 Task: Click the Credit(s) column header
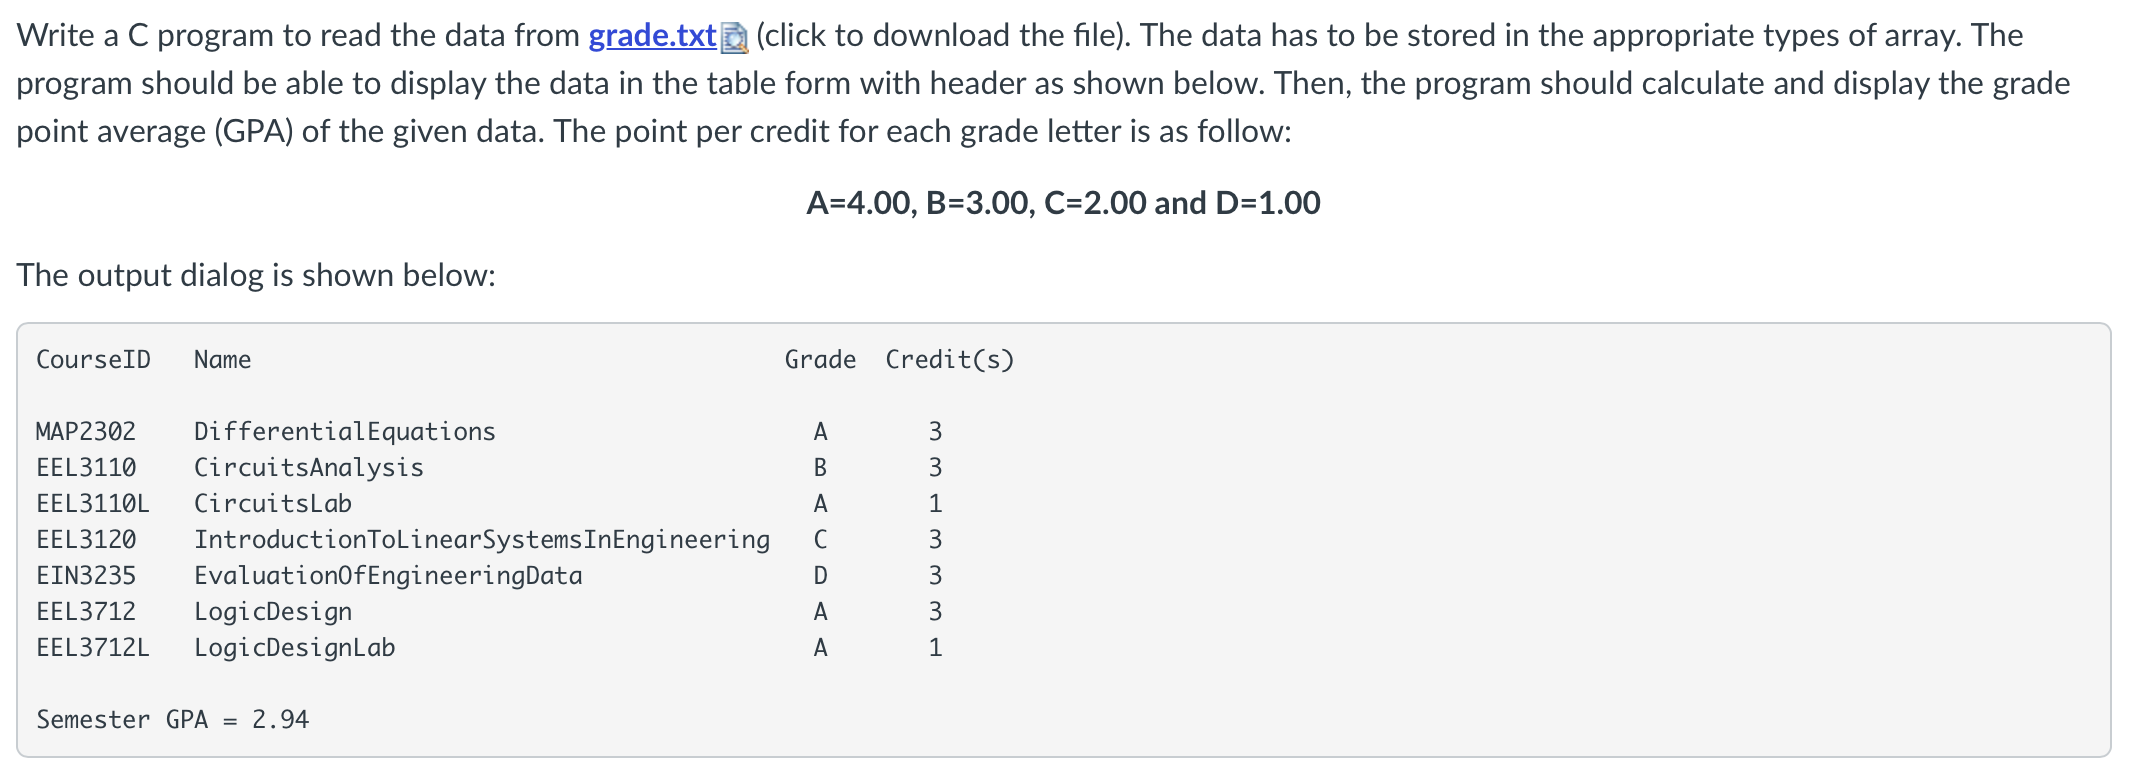click(x=949, y=360)
